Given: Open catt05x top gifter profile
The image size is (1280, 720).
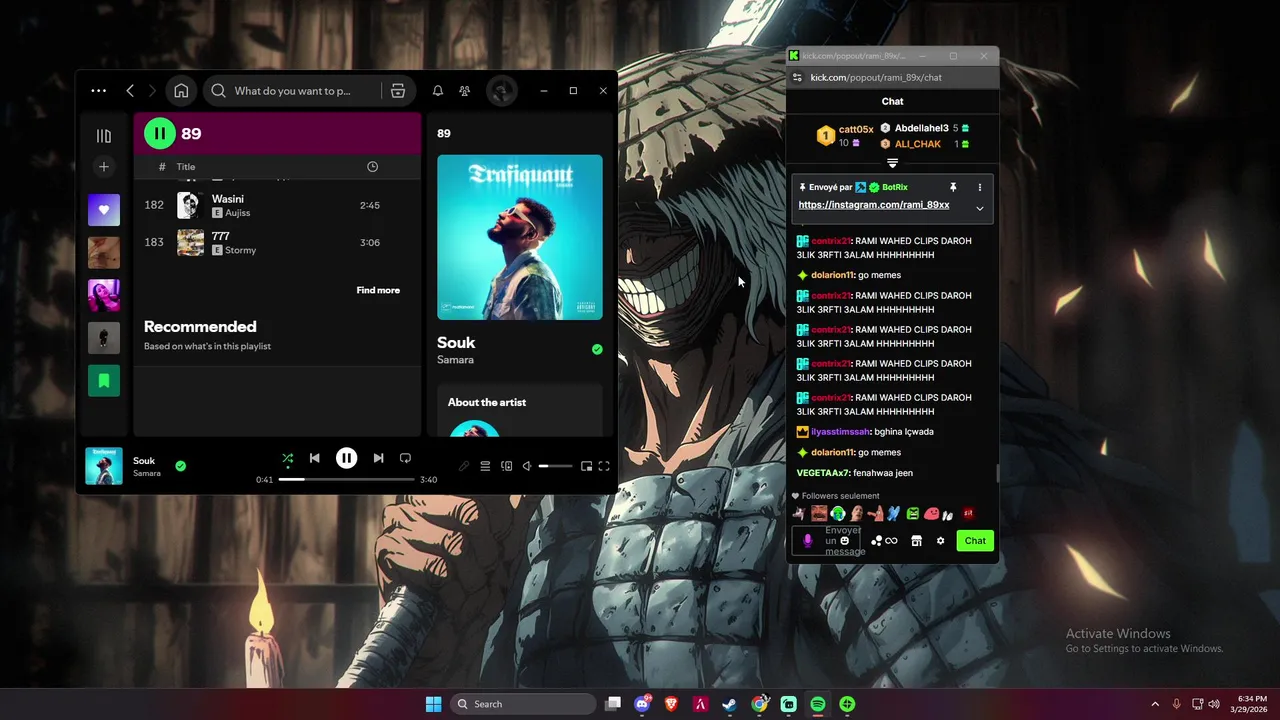Looking at the screenshot, I should pyautogui.click(x=845, y=136).
